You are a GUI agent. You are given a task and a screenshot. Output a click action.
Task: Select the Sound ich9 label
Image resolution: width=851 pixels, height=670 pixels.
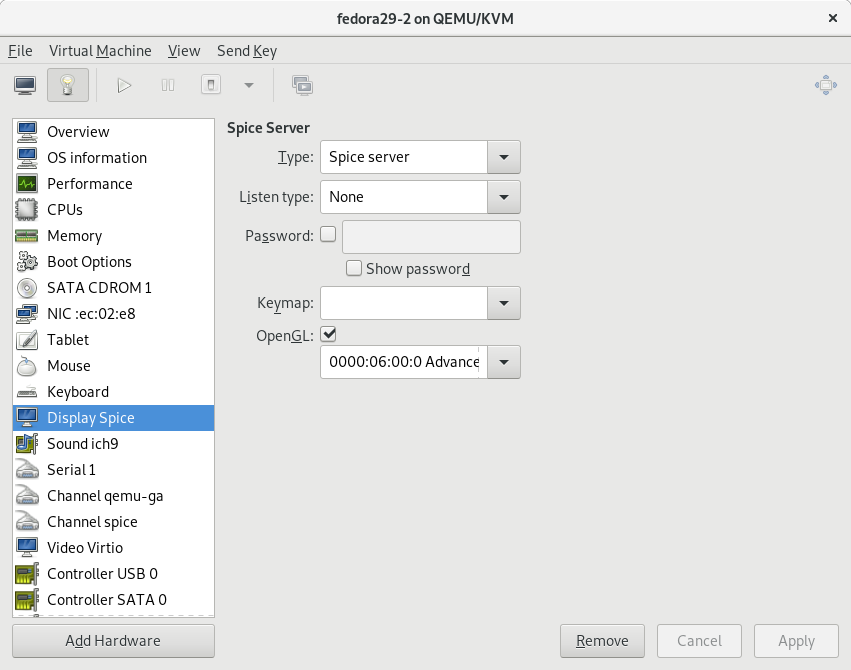point(82,444)
